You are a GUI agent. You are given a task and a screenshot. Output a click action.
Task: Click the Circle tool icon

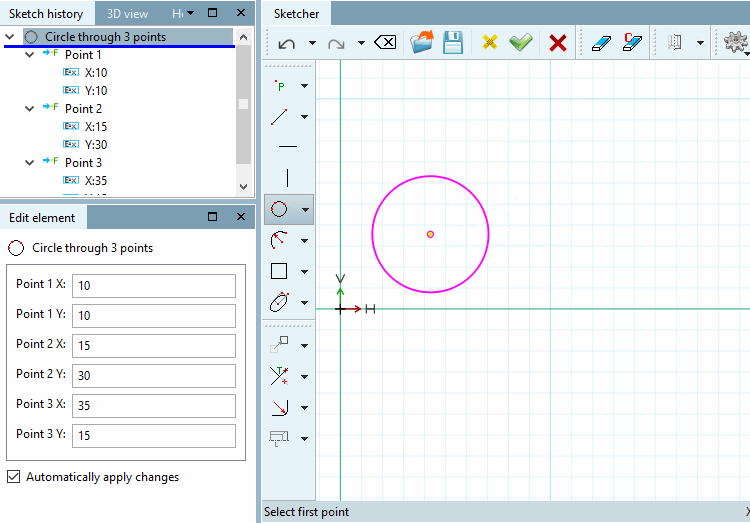click(279, 209)
